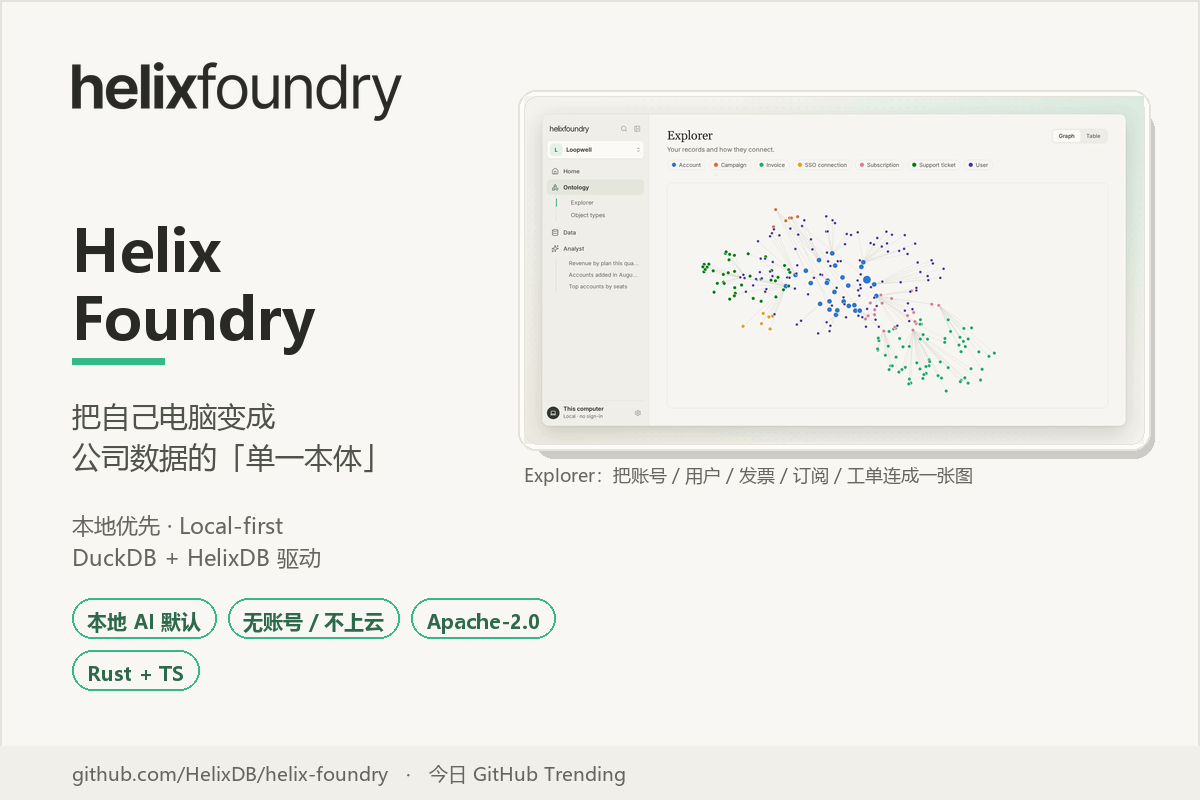Open settings via the gear icon
This screenshot has width=1200, height=800.
638,412
